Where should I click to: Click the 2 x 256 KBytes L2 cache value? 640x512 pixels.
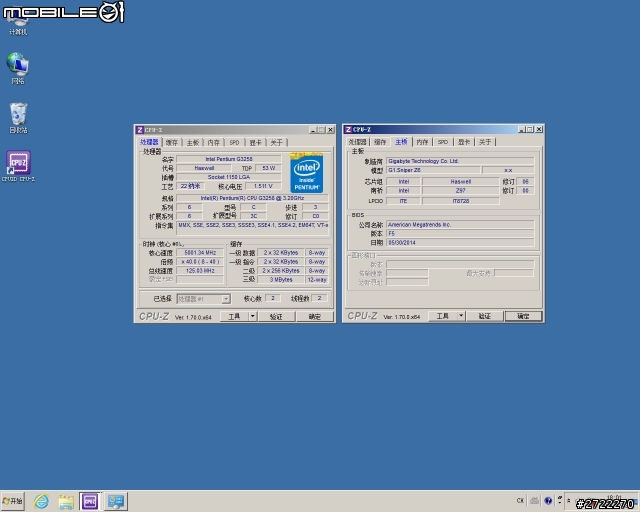[x=281, y=271]
